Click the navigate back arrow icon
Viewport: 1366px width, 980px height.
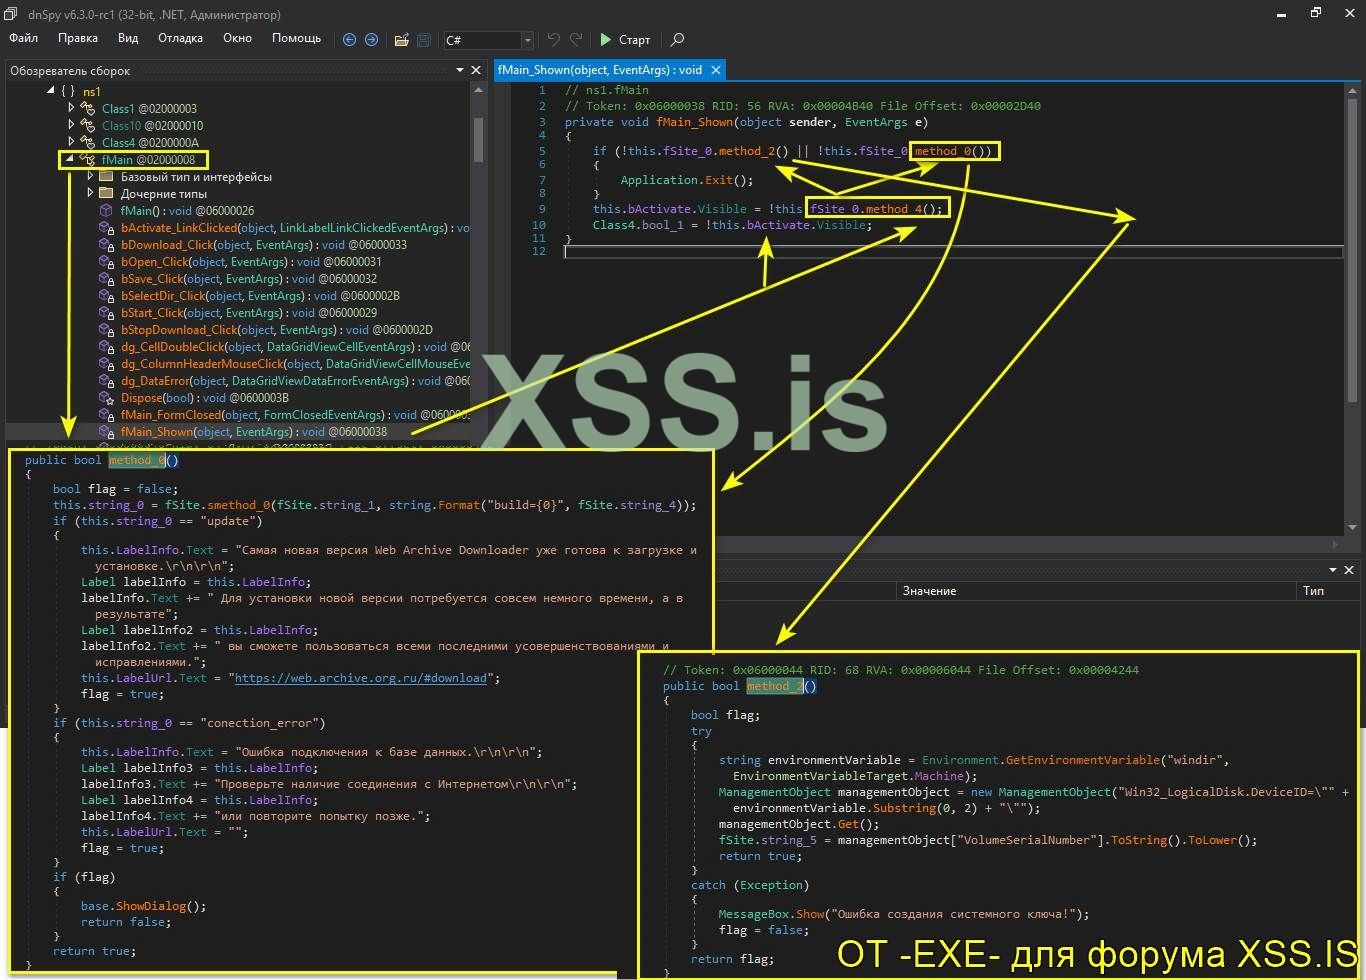click(x=349, y=40)
